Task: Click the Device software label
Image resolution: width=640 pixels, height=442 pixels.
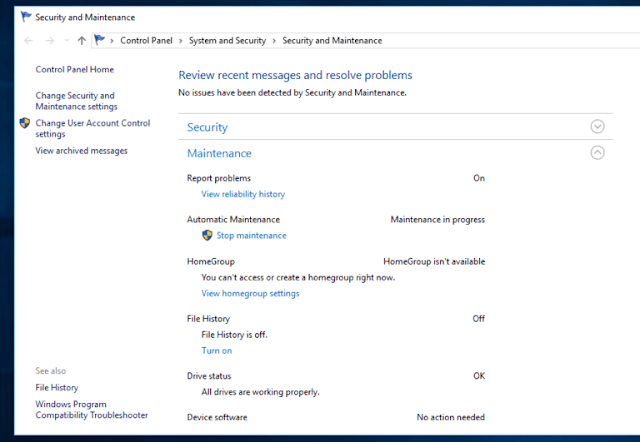Action: [x=217, y=417]
